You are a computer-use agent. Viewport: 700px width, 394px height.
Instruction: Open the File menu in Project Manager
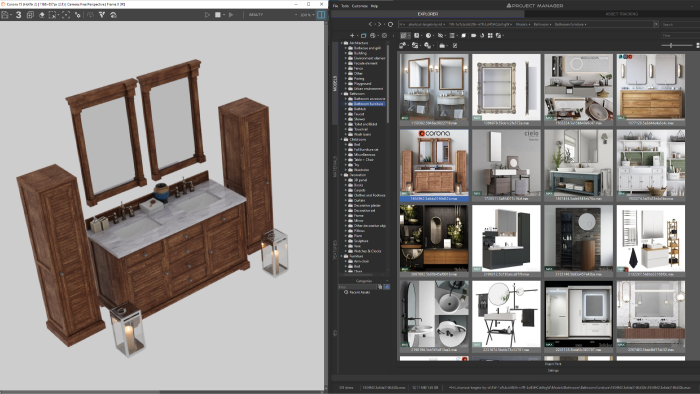pos(335,6)
